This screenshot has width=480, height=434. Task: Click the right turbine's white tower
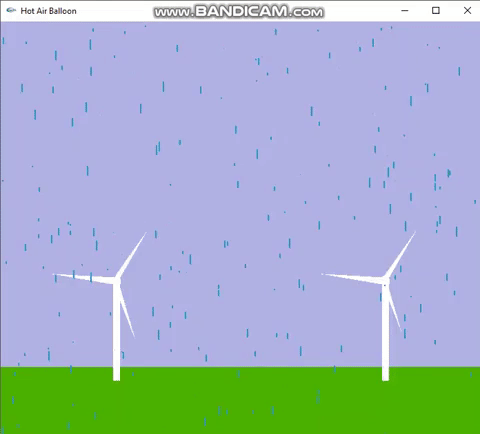click(385, 332)
